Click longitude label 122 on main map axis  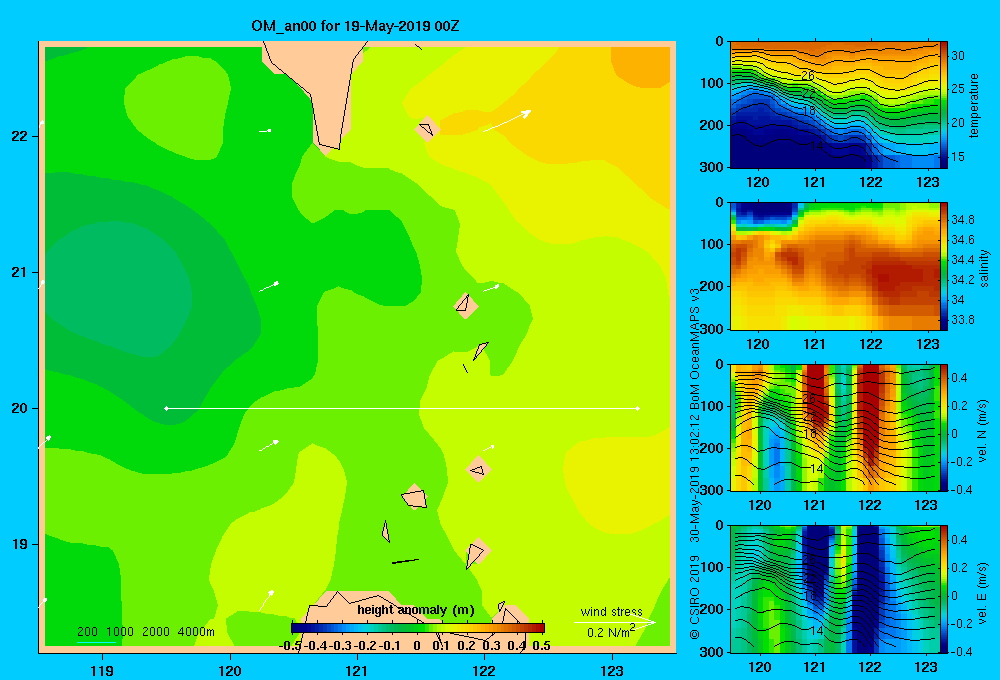click(x=484, y=670)
